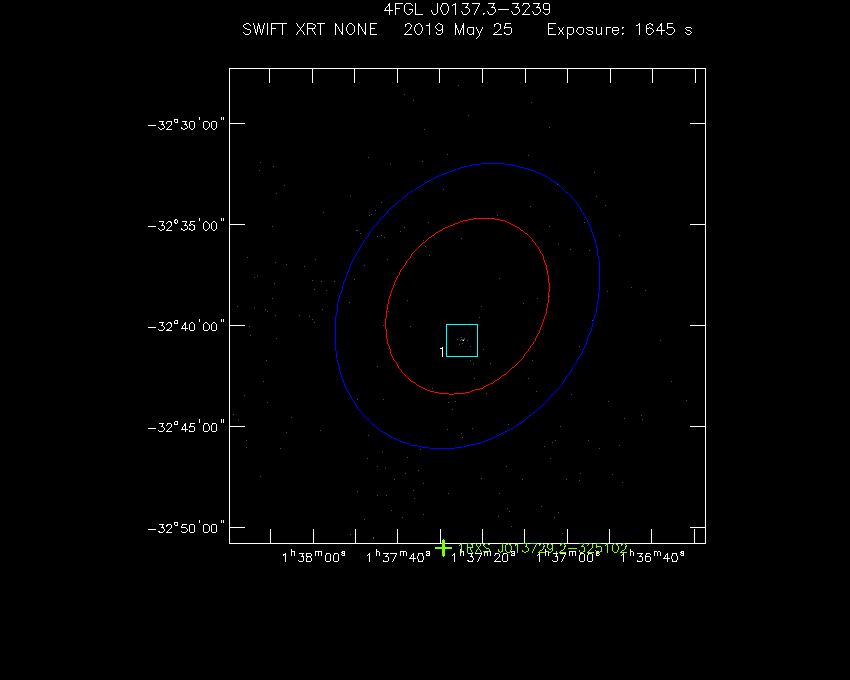Click the -32°35'00" declination label
This screenshot has height=680, width=850.
(x=186, y=226)
